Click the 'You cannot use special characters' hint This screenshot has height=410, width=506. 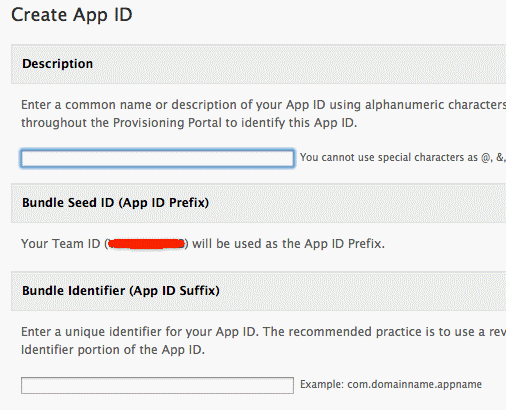(403, 157)
